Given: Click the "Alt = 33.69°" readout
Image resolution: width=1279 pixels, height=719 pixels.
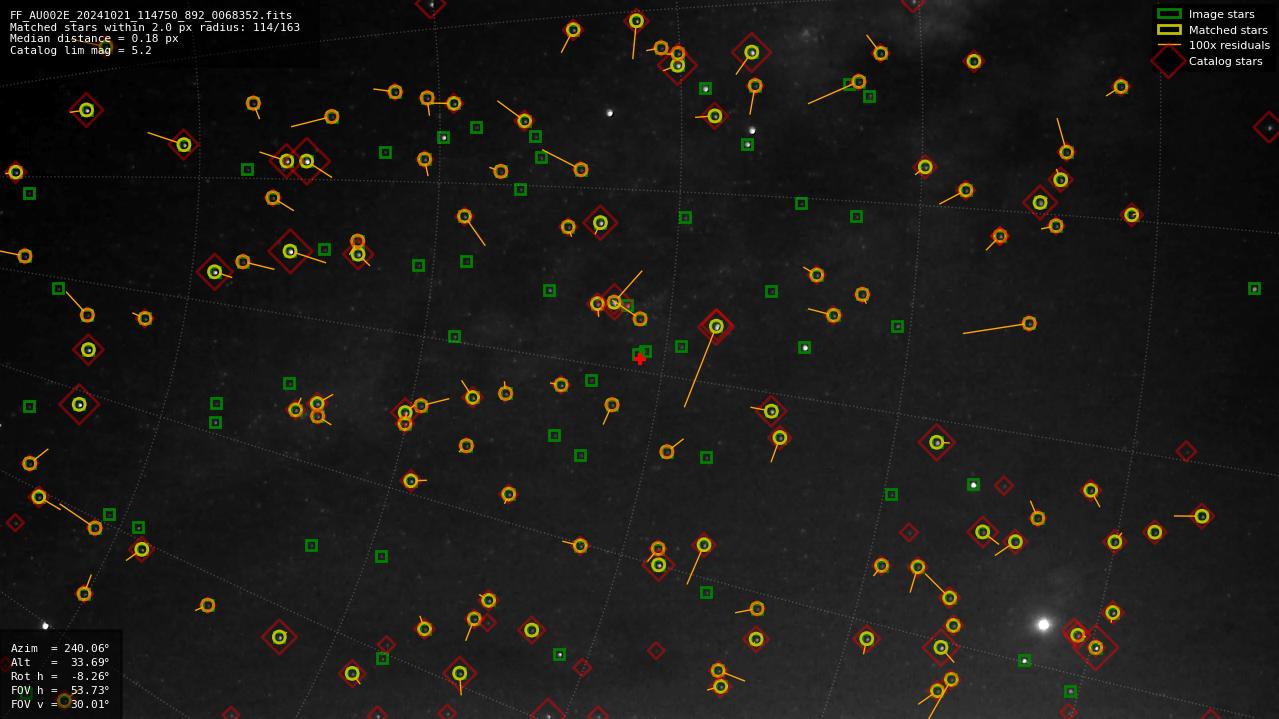Looking at the screenshot, I should (60, 662).
